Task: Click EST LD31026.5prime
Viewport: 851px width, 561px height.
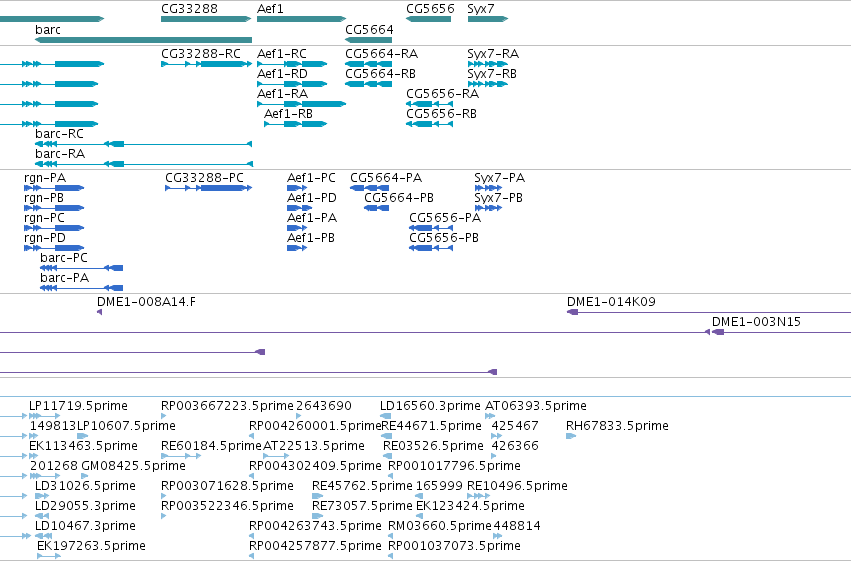Action: click(85, 486)
